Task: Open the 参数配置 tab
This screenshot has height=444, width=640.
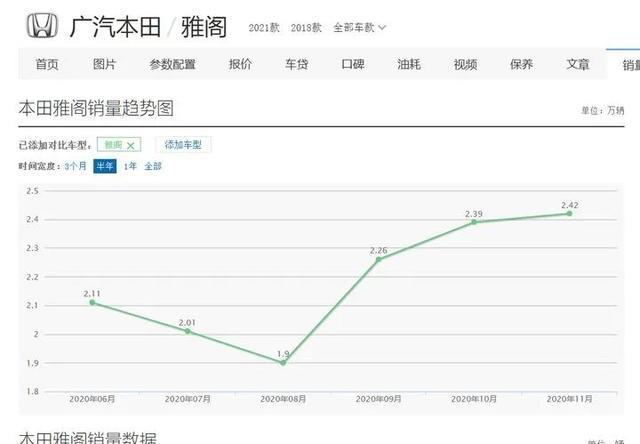Action: click(x=172, y=64)
